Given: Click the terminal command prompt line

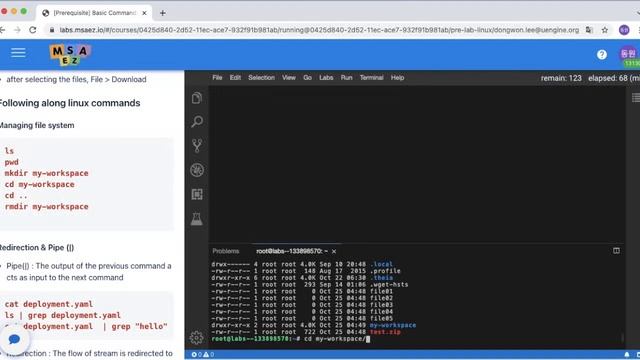Looking at the screenshot, I should (291, 339).
